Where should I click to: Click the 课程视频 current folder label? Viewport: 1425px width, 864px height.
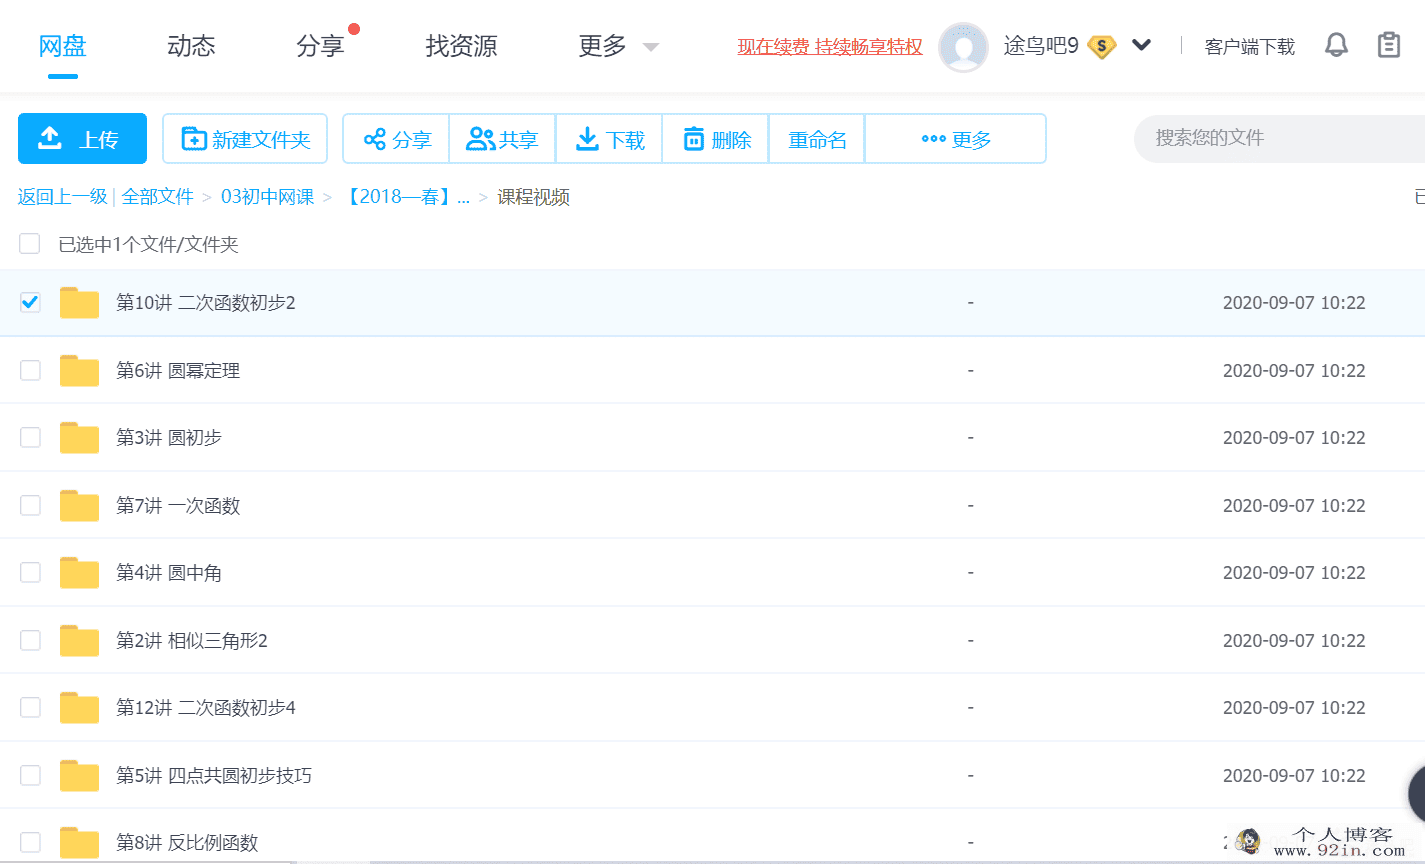(x=533, y=197)
